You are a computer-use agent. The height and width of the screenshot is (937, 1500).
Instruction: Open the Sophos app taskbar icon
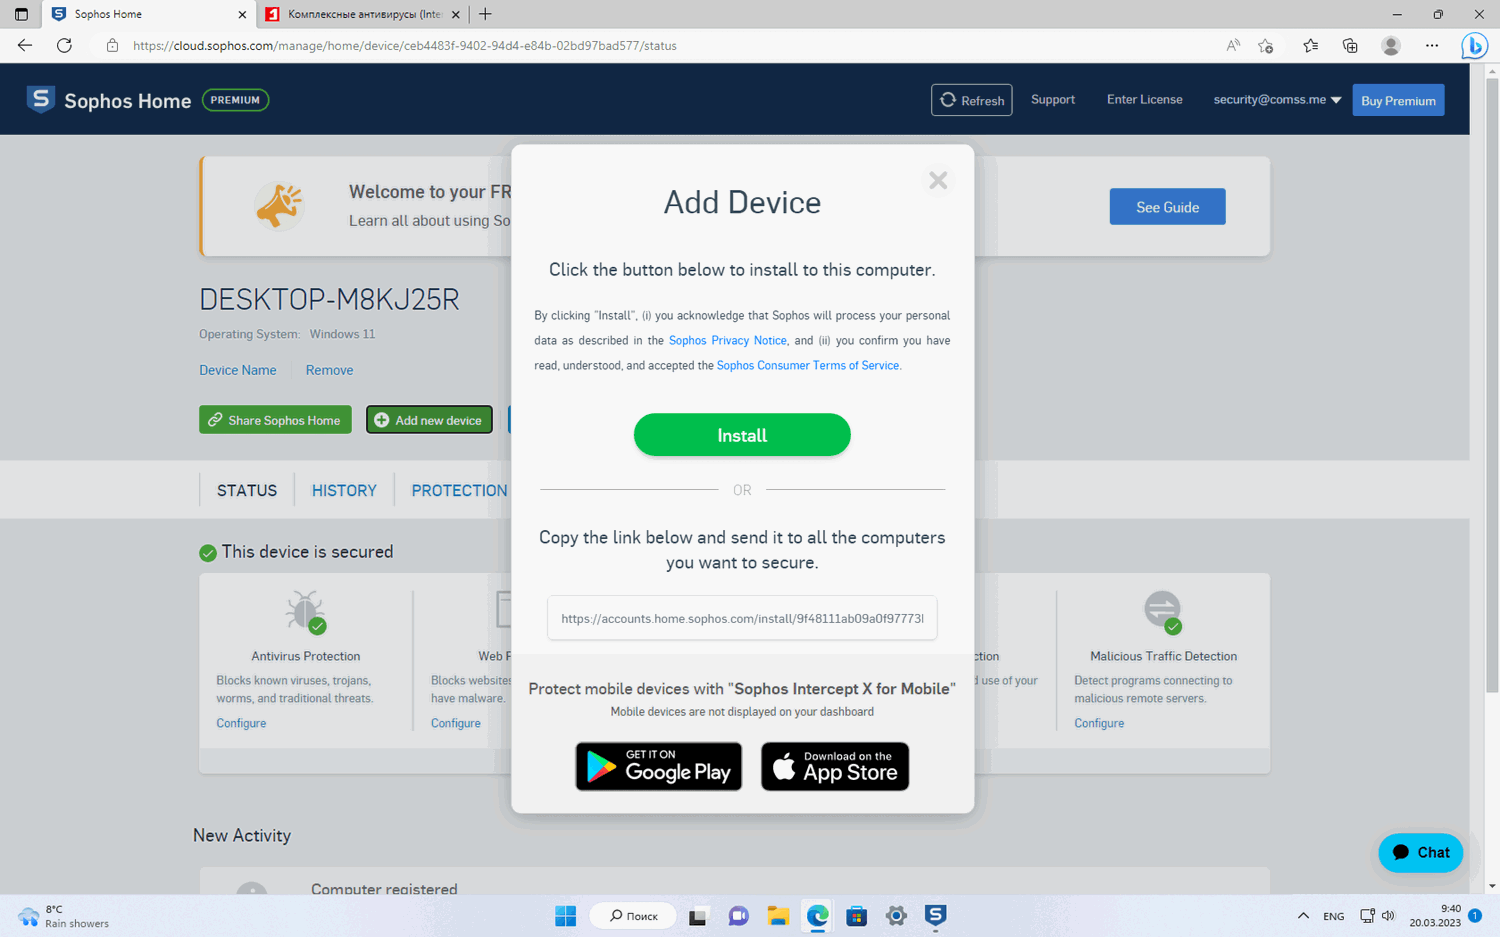935,915
